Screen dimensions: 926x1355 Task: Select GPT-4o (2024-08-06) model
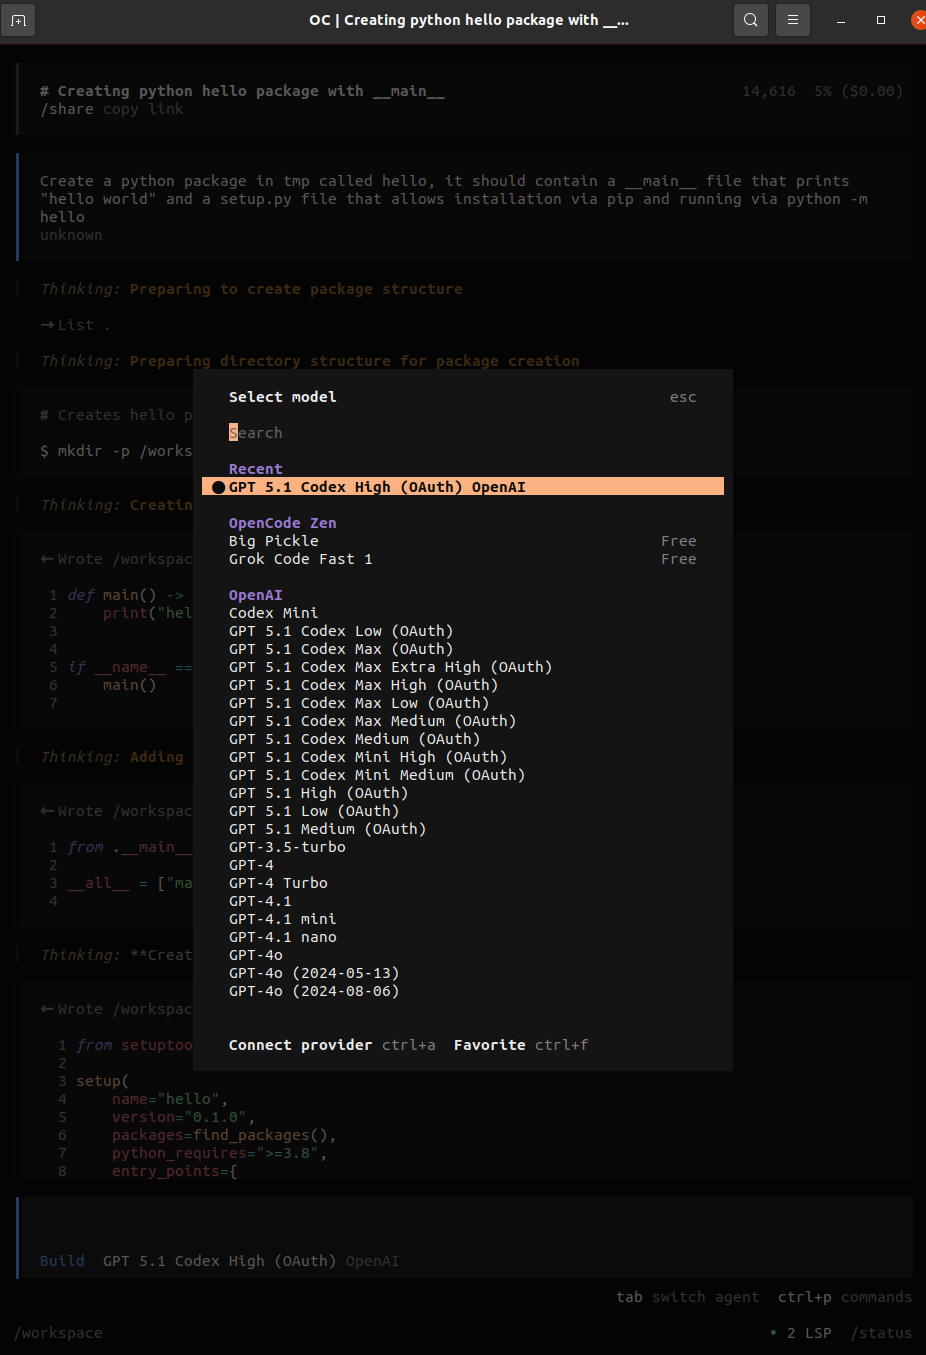point(314,991)
